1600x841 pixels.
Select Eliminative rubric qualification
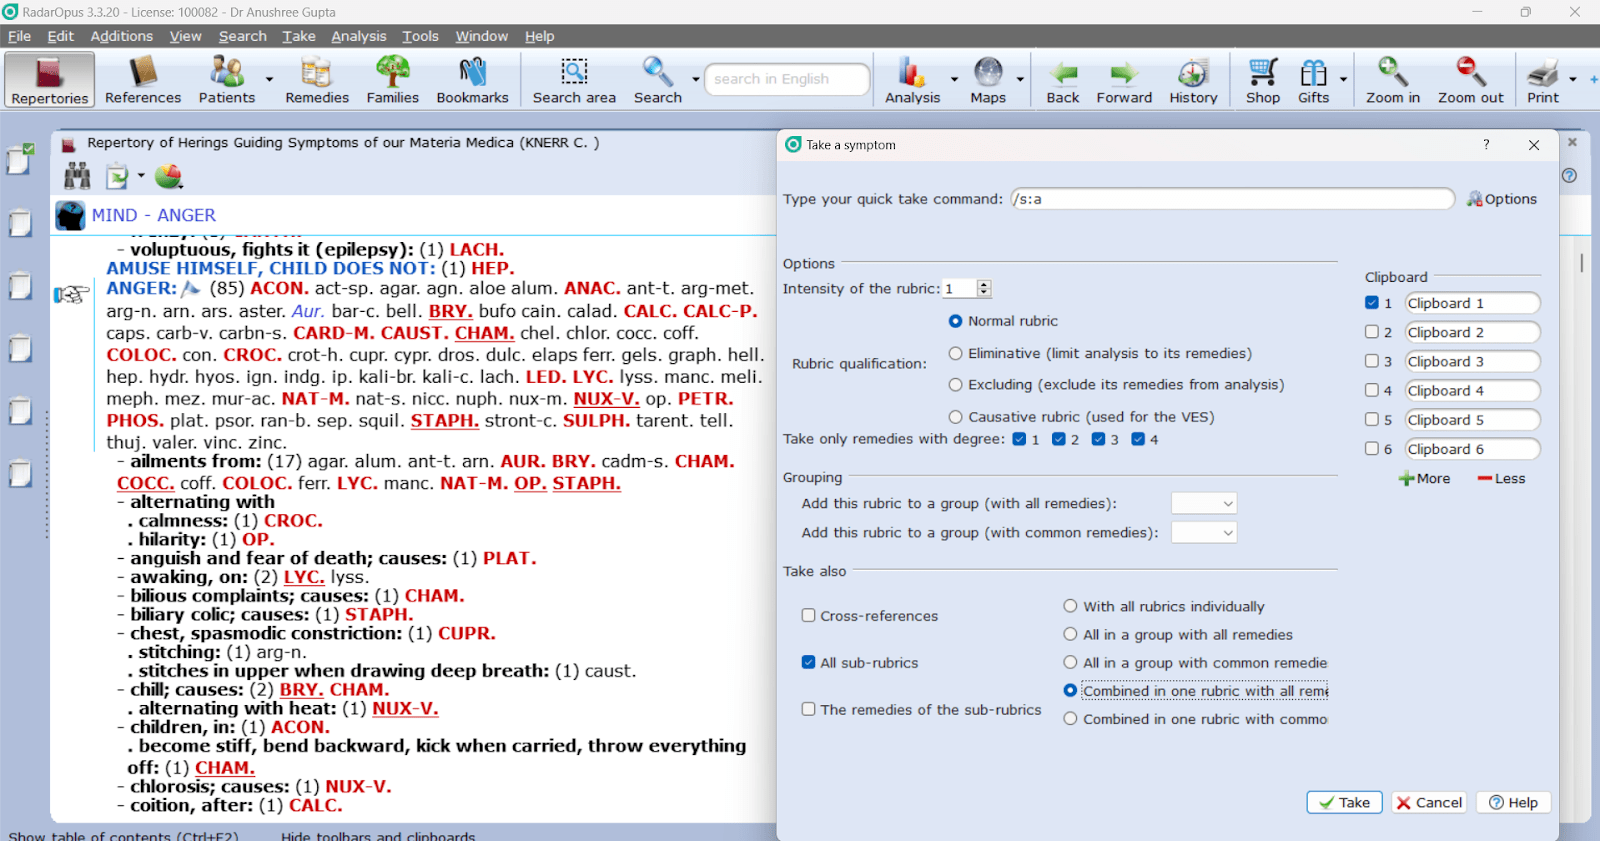click(x=955, y=353)
